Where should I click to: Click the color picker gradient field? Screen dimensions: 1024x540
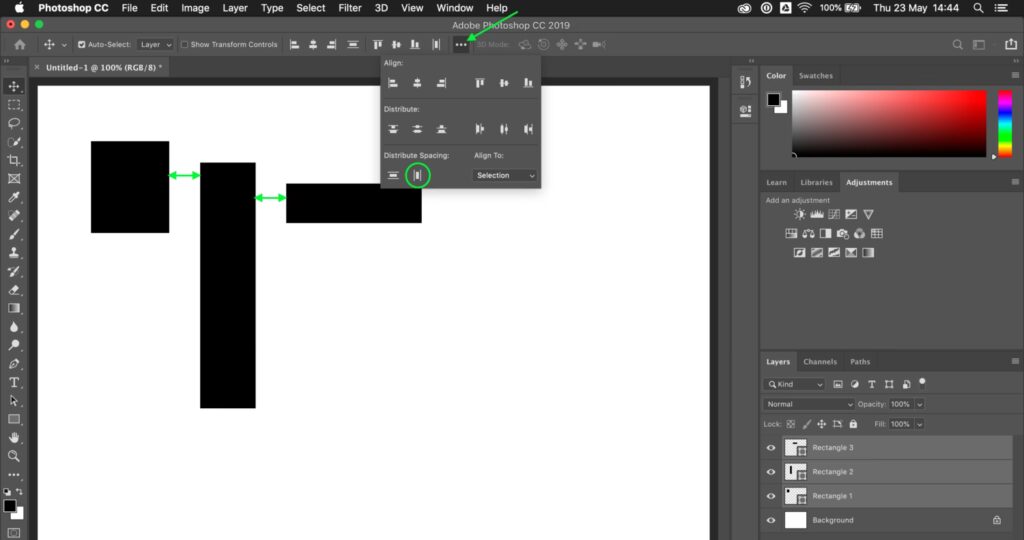point(888,123)
